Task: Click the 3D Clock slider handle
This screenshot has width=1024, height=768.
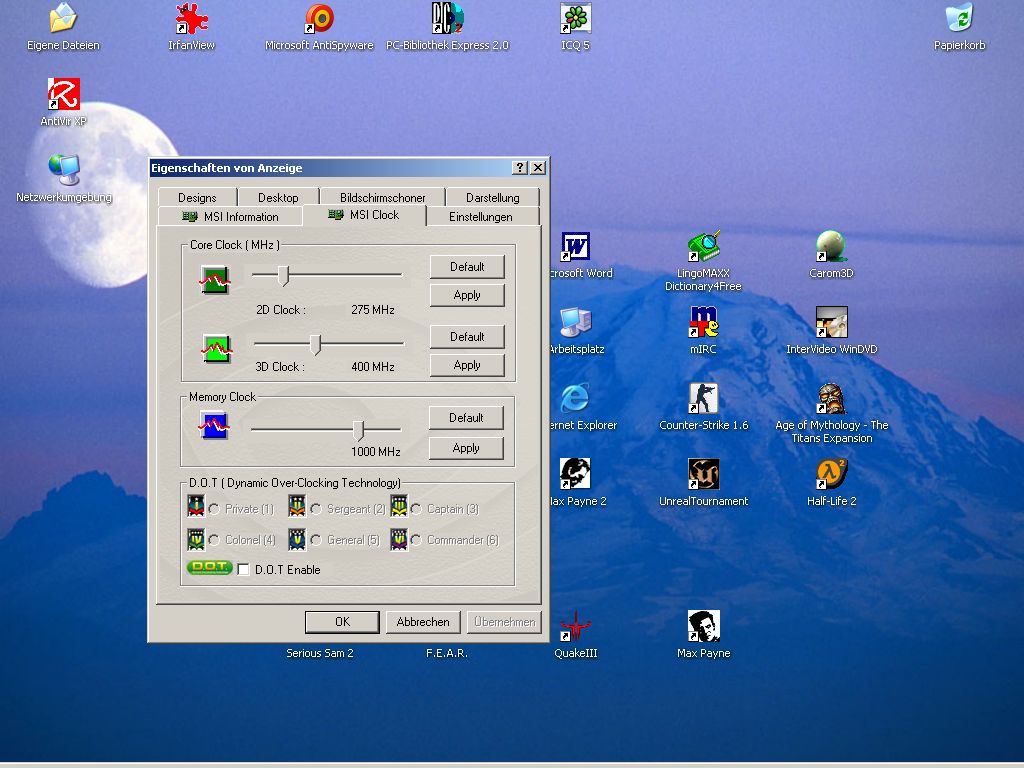Action: [315, 345]
